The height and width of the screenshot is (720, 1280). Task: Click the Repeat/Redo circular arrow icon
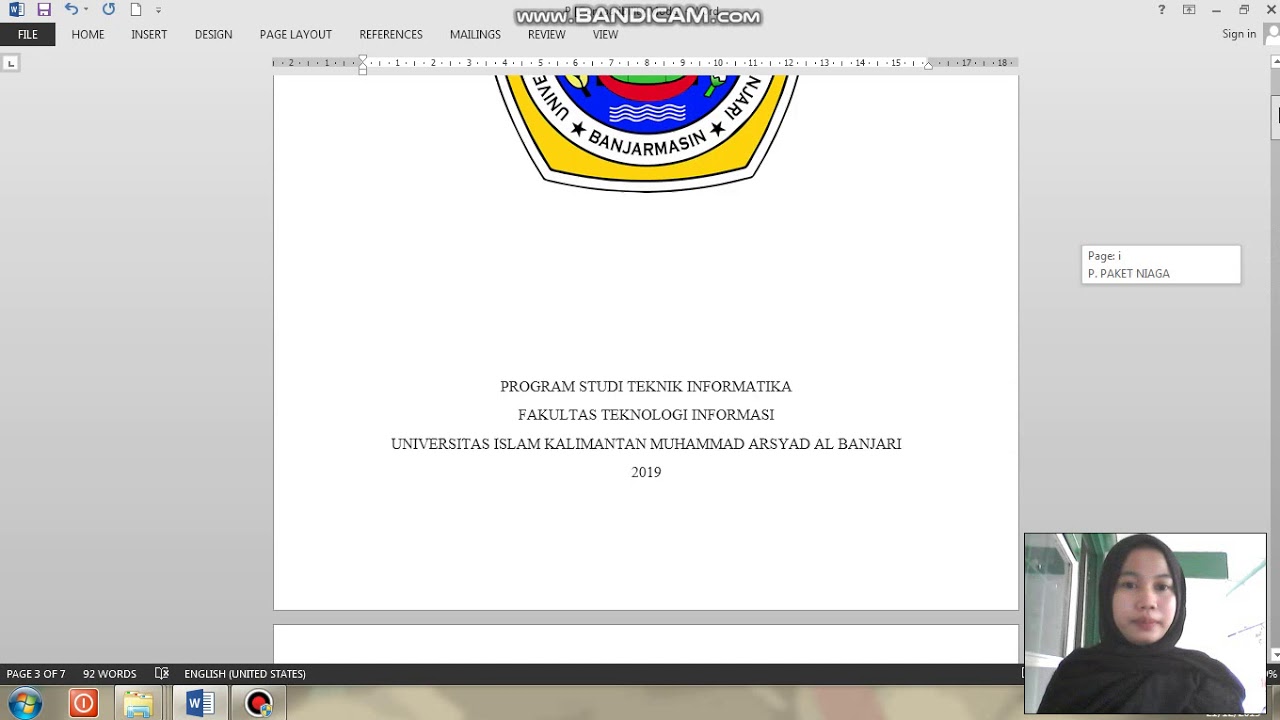tap(108, 10)
